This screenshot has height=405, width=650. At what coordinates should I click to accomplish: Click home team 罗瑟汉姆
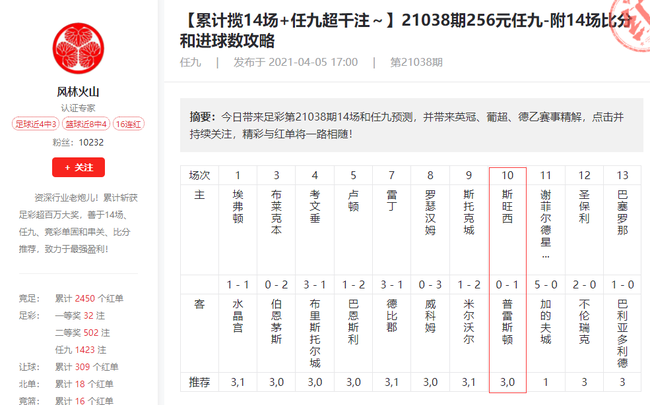click(430, 212)
